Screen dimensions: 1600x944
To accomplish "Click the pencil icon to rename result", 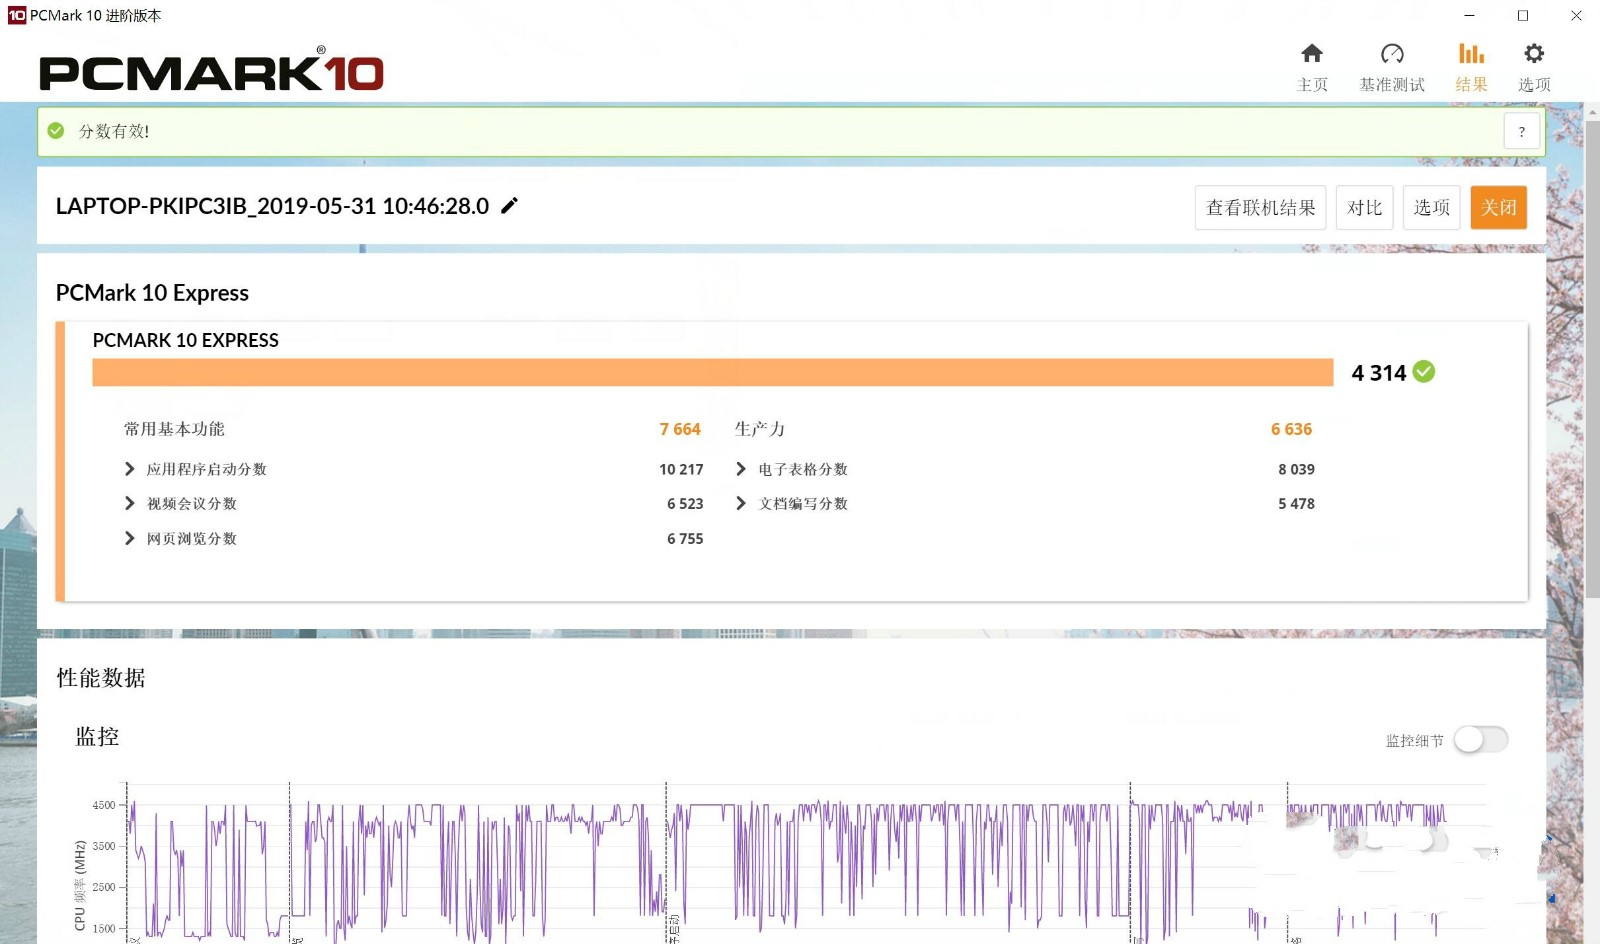I will [509, 206].
